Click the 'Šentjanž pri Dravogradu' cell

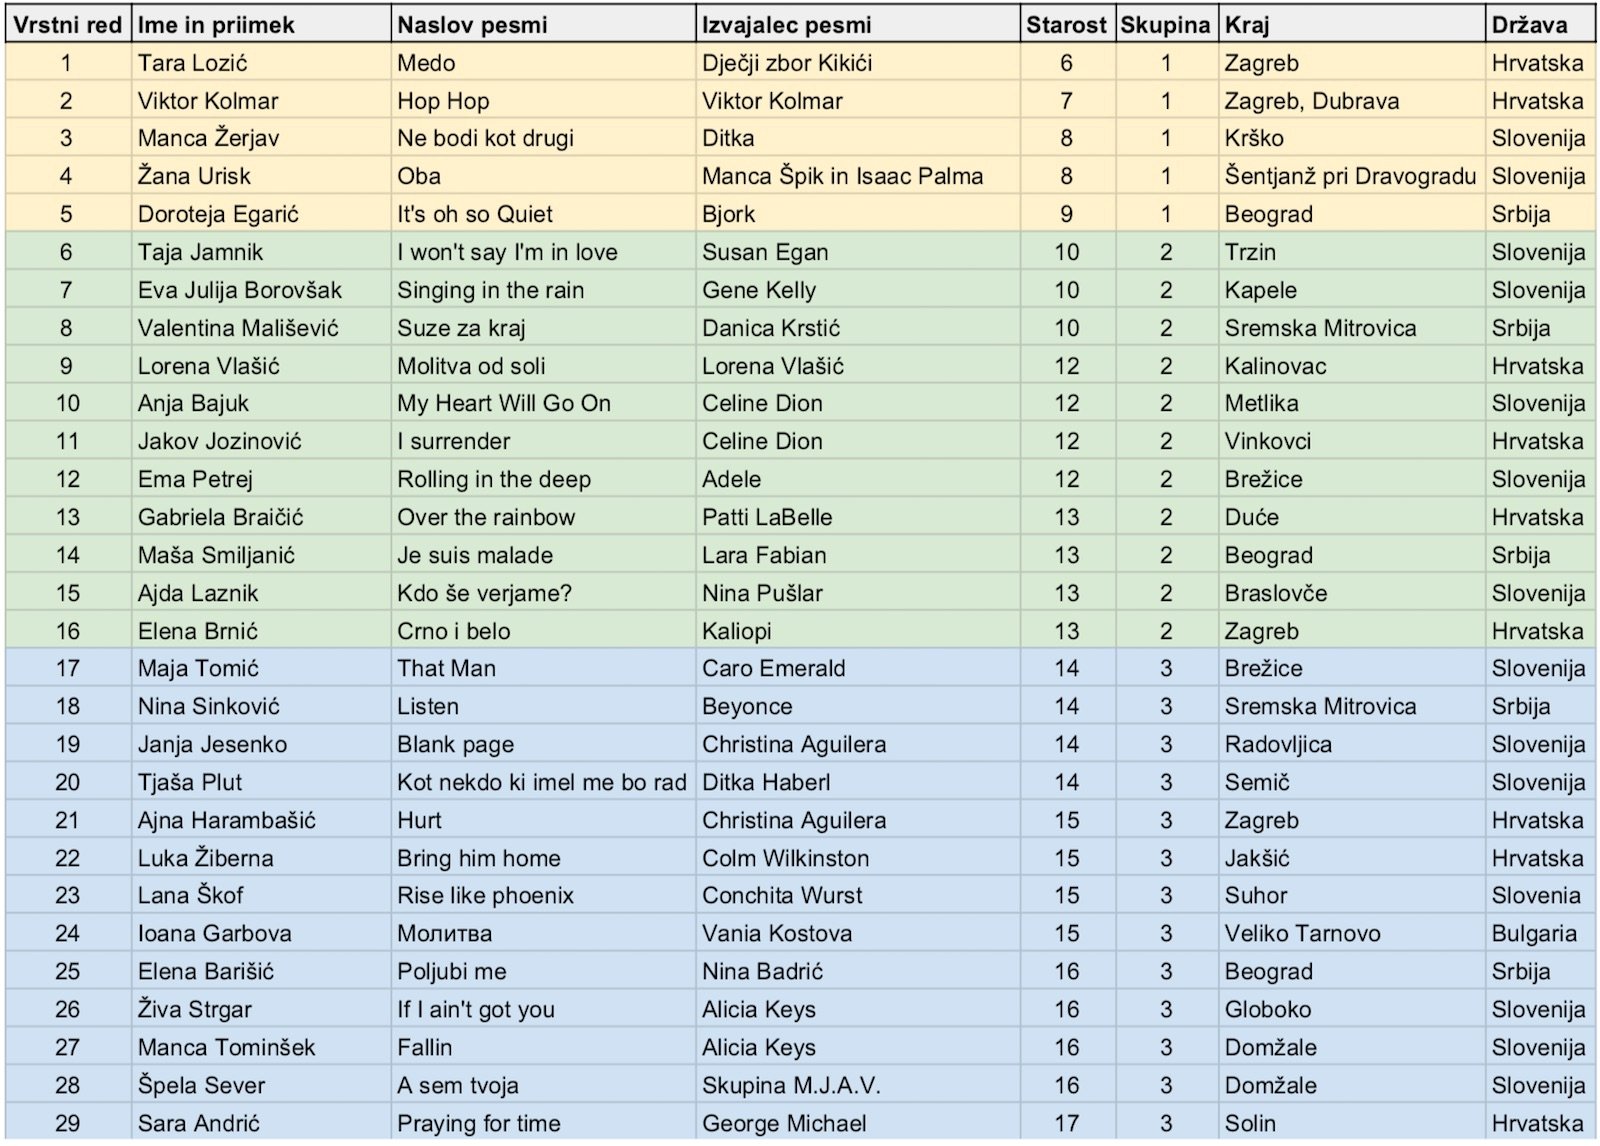[x=1350, y=176]
